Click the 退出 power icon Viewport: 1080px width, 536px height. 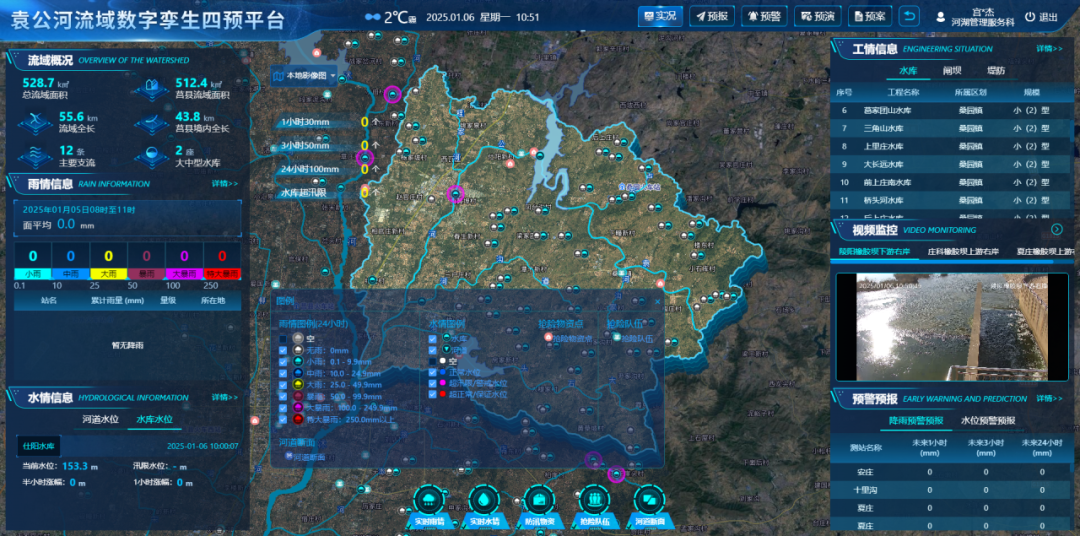point(1030,17)
